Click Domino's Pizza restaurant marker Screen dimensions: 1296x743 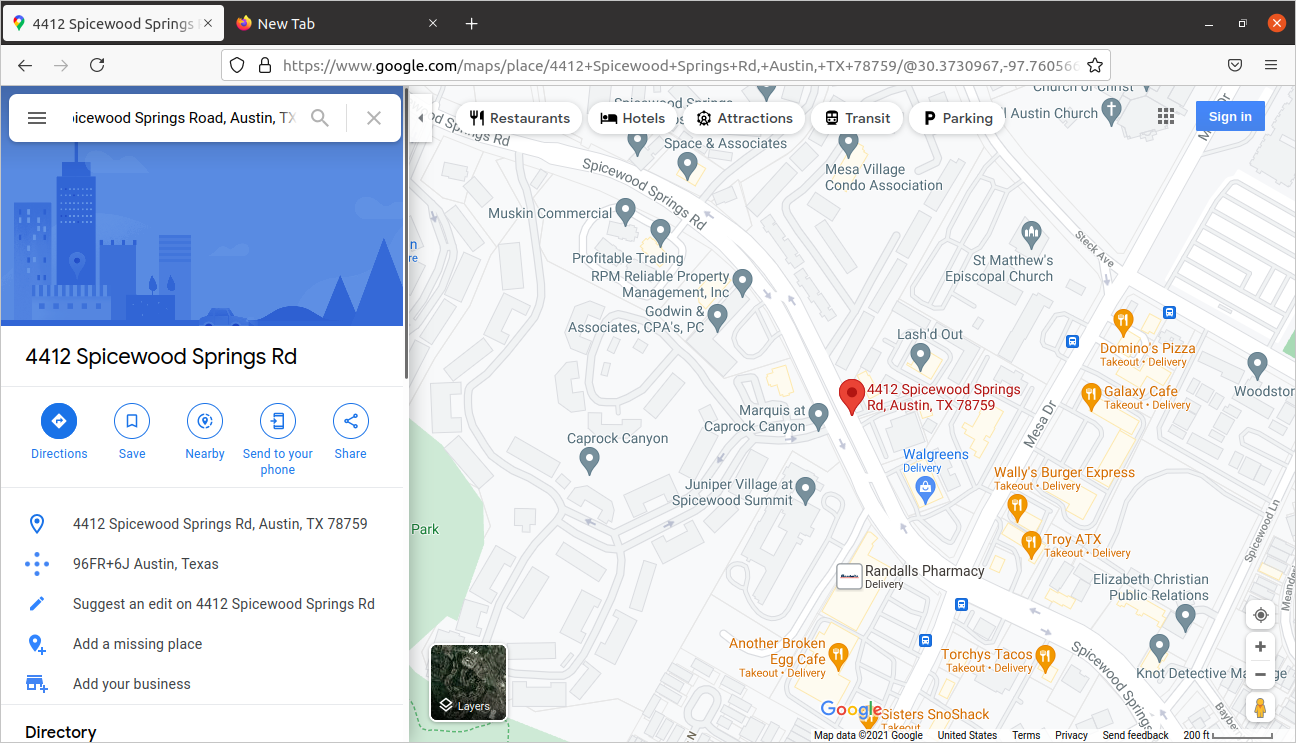click(x=1123, y=323)
